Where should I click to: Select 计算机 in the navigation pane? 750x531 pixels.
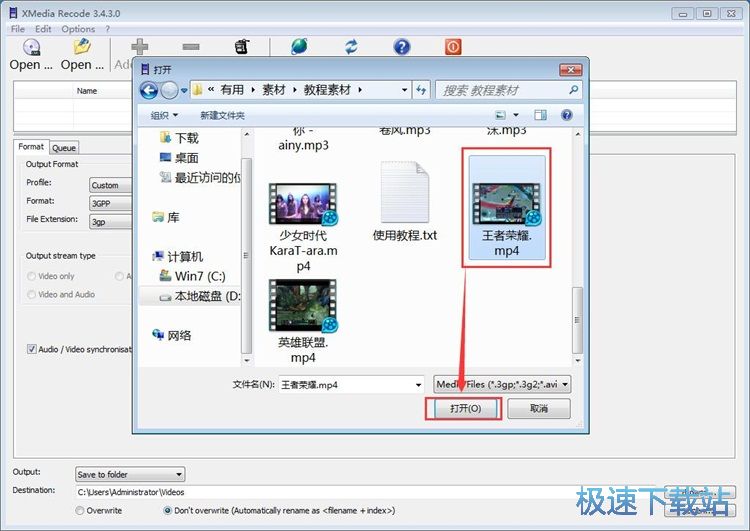pyautogui.click(x=178, y=256)
